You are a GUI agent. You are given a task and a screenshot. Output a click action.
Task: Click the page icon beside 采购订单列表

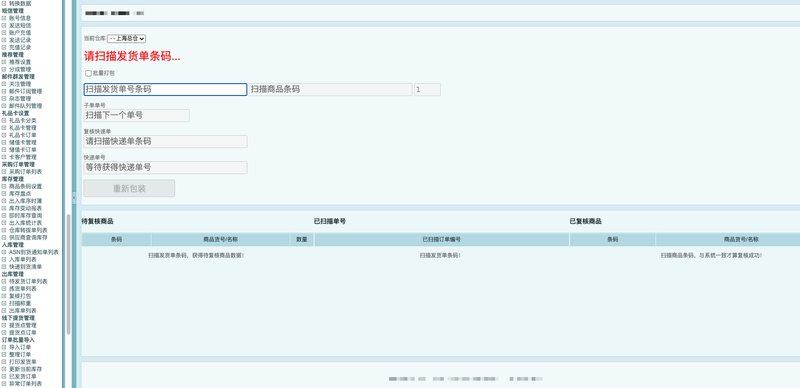click(4, 172)
